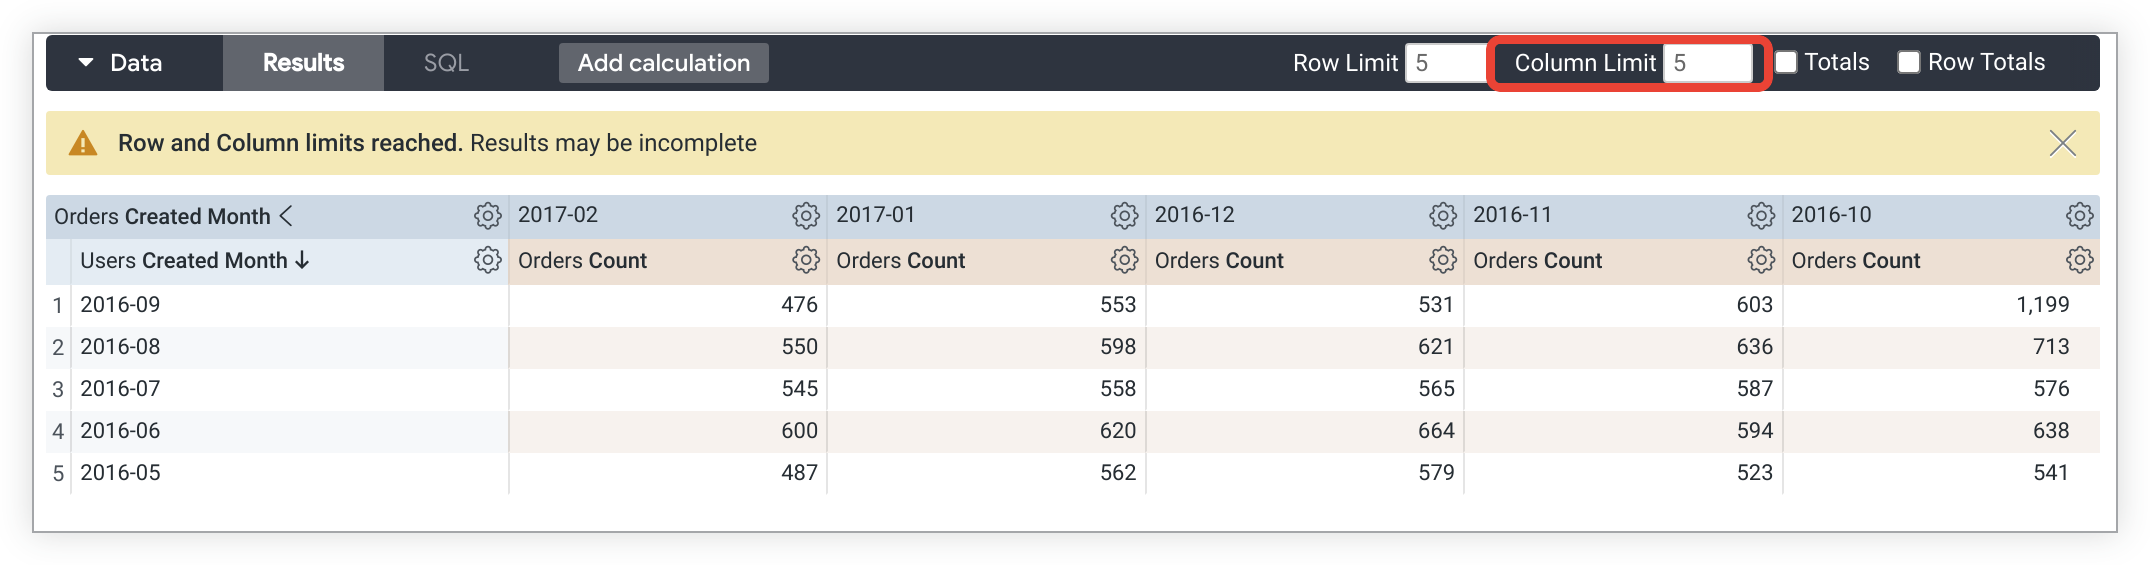Image resolution: width=2150 pixels, height=565 pixels.
Task: Open gear menu for 2016-12 pivot column
Action: tap(1442, 216)
